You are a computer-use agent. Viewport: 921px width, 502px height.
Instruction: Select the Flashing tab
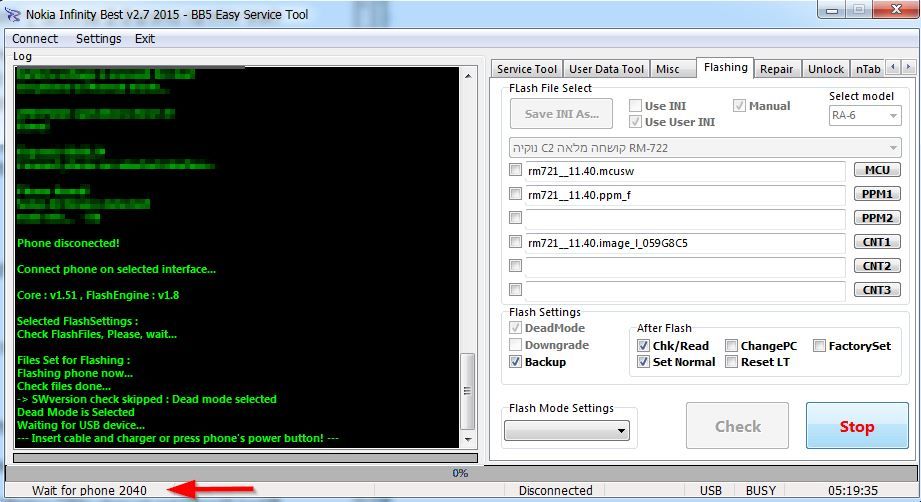point(725,68)
